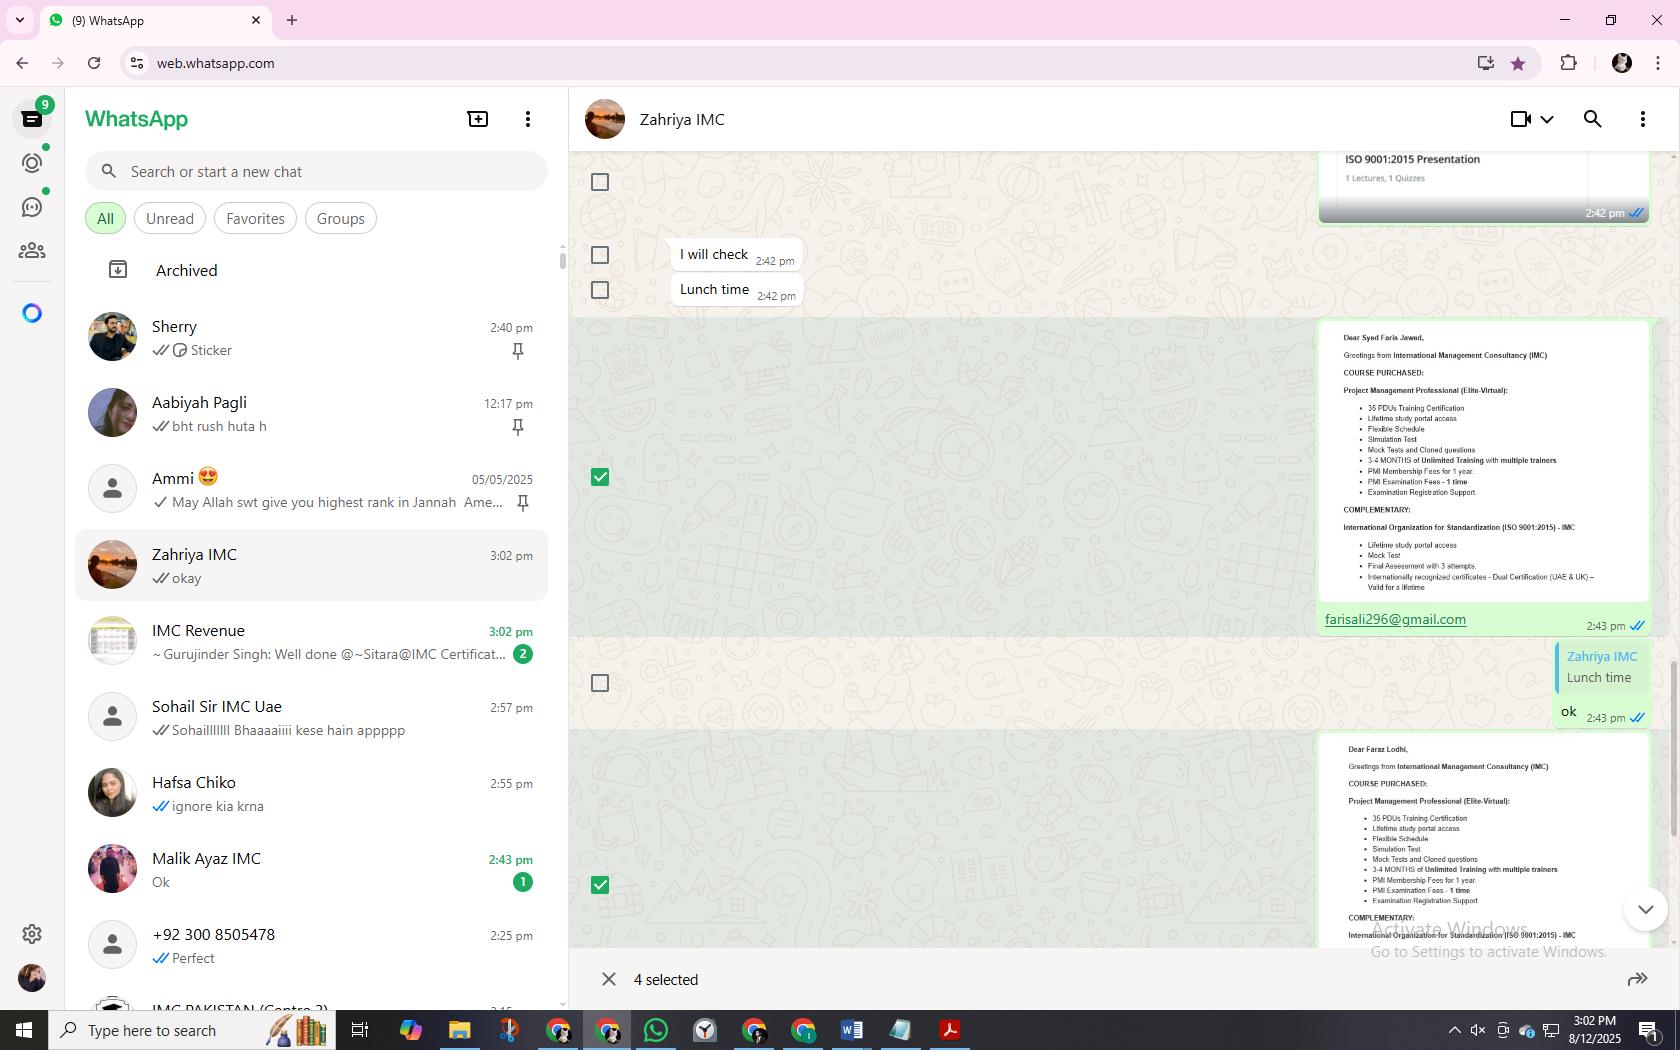Viewport: 1680px width, 1050px height.
Task: Open Zahriya IMC contact header picture
Action: [605, 119]
